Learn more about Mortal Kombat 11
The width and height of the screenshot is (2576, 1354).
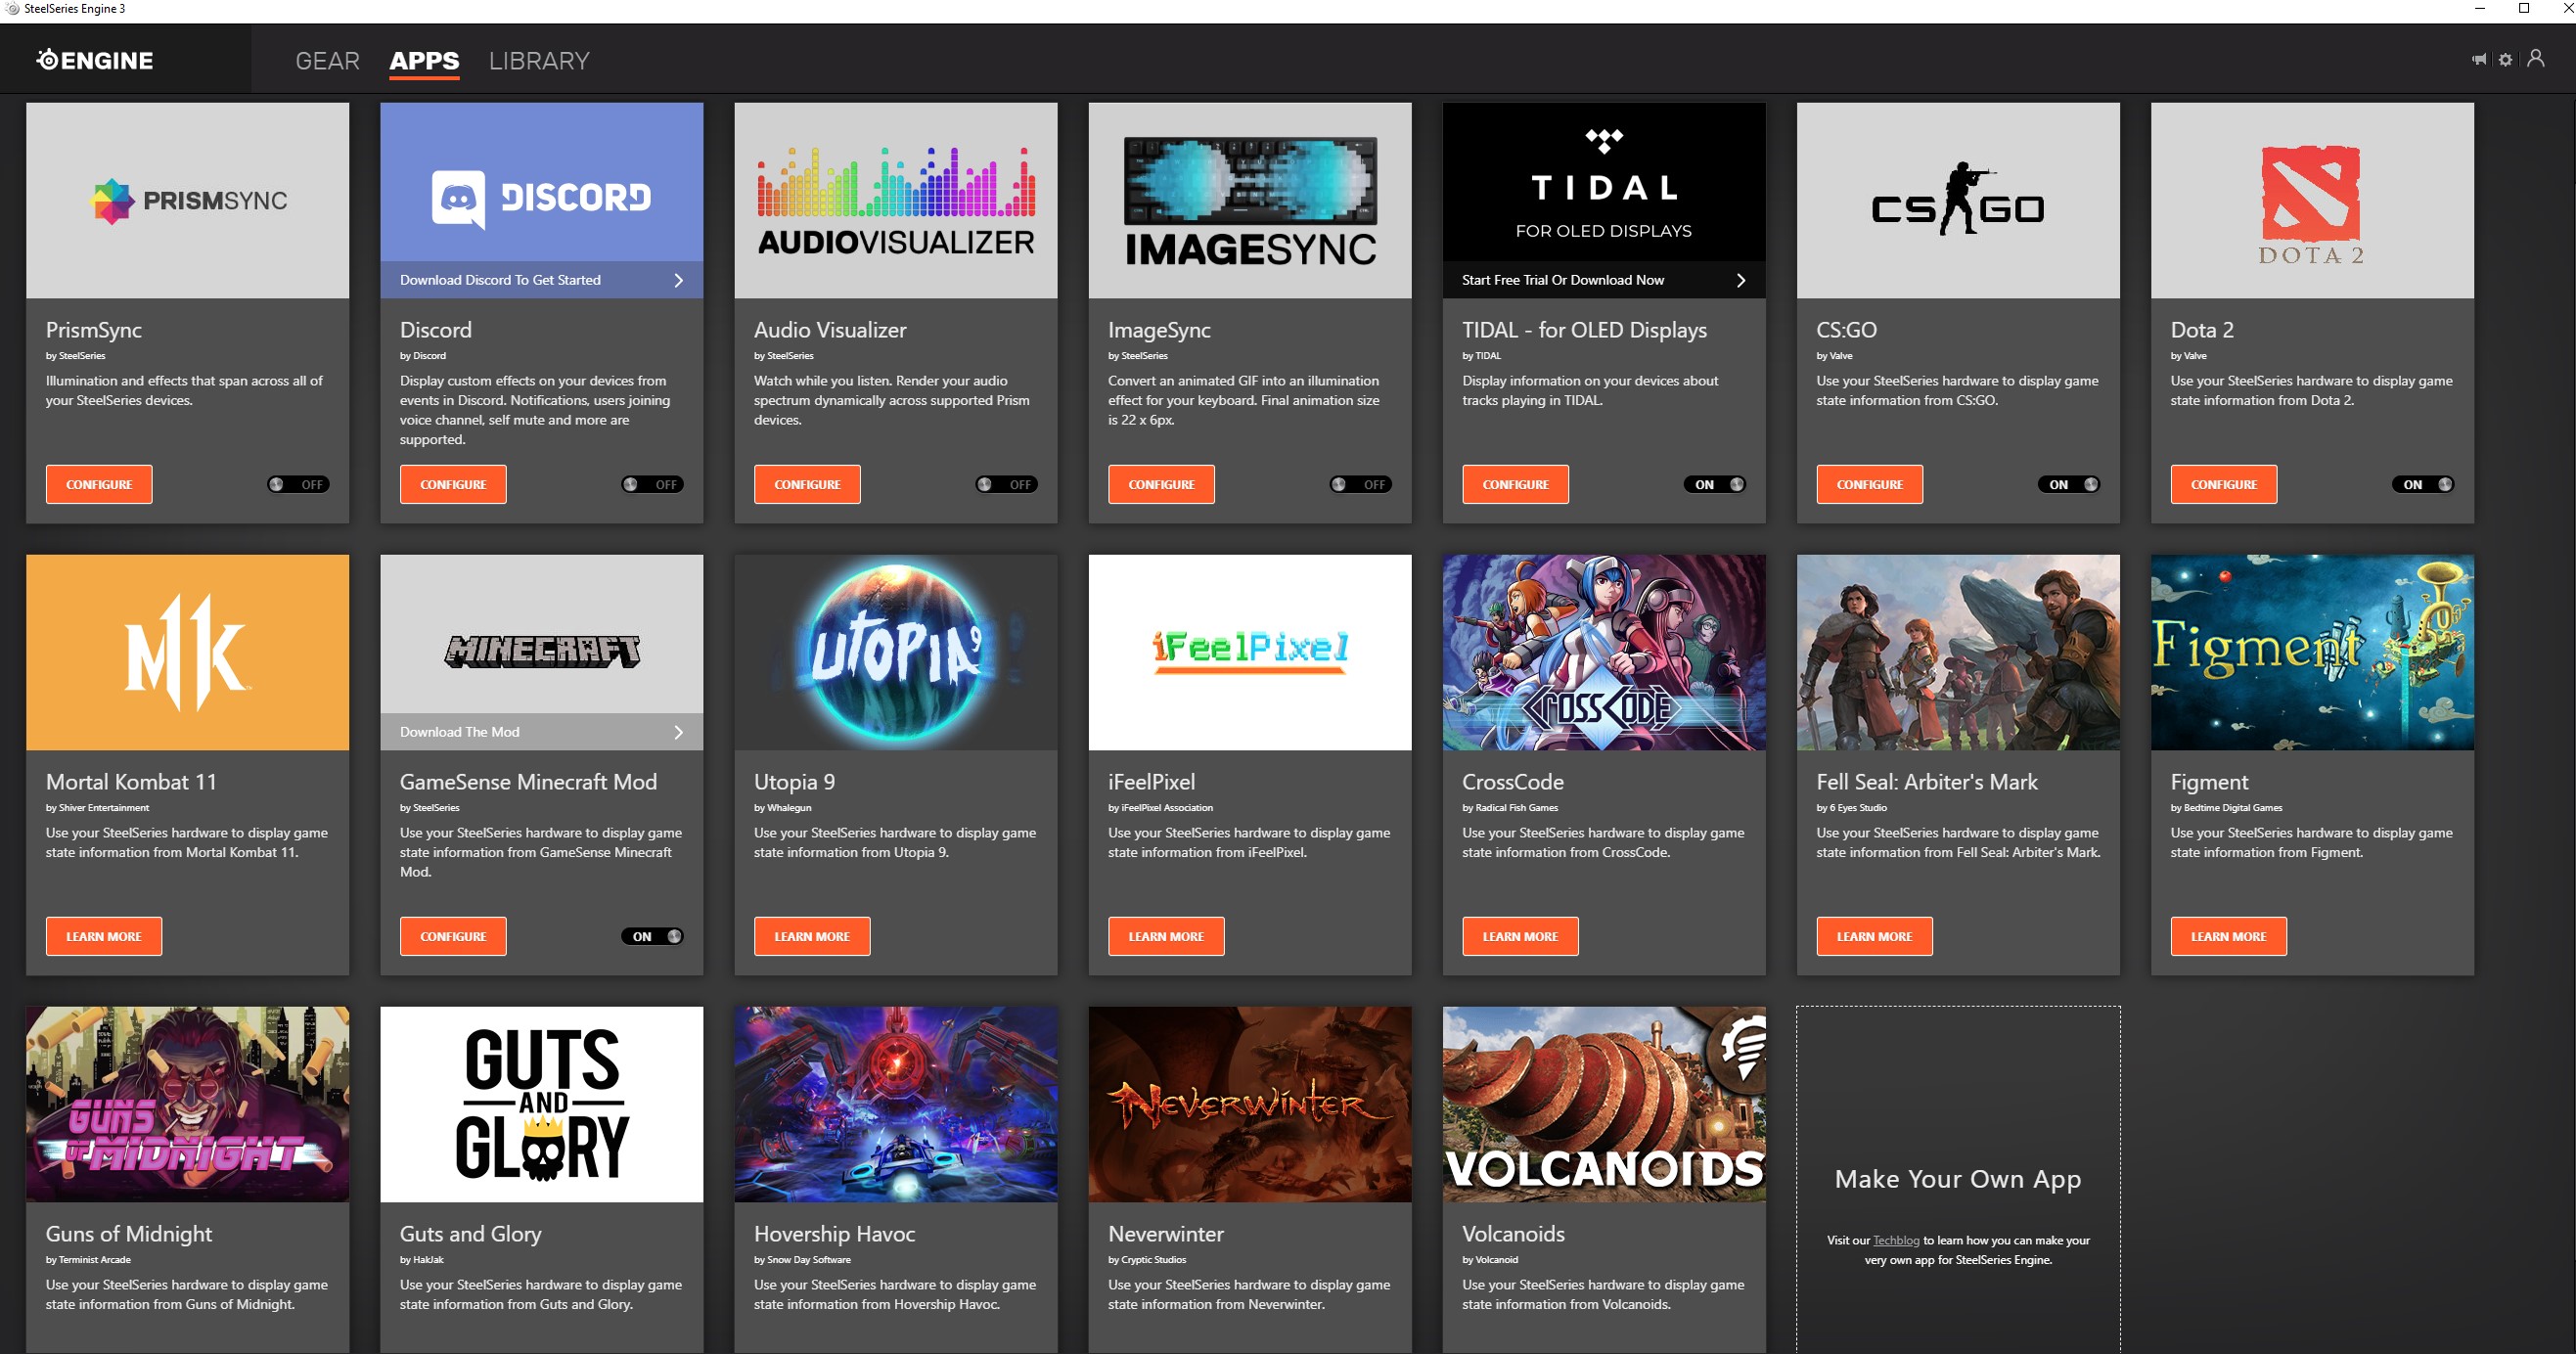104,936
